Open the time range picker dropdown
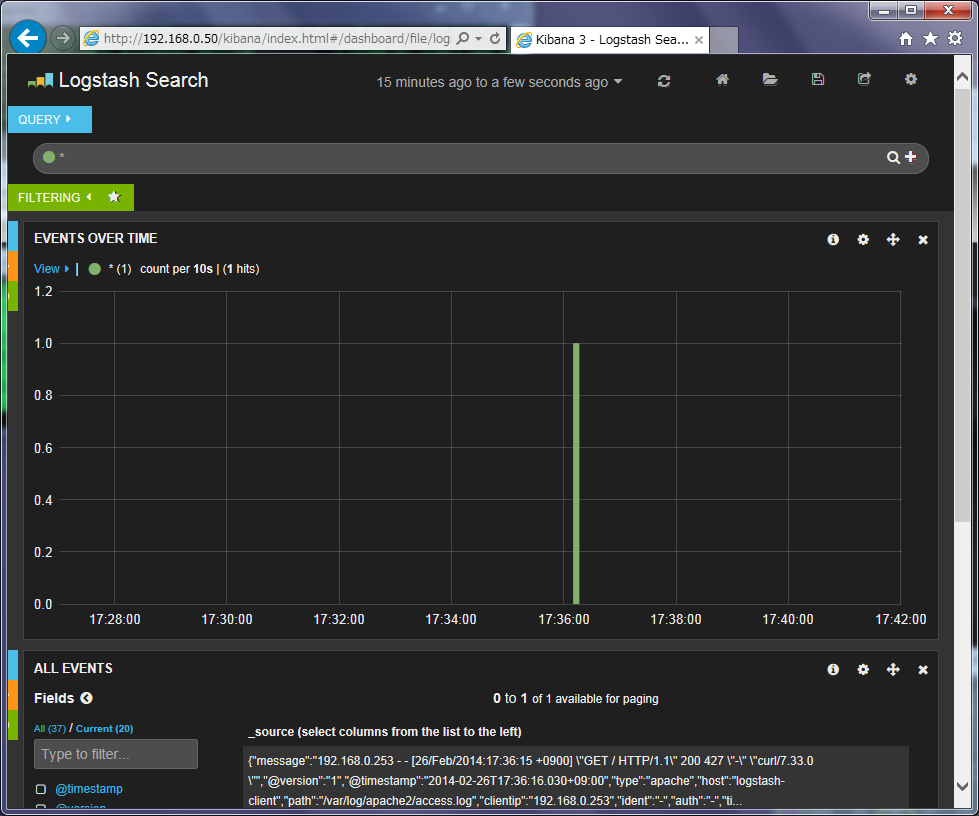Screen dimensions: 979x816 click(499, 82)
